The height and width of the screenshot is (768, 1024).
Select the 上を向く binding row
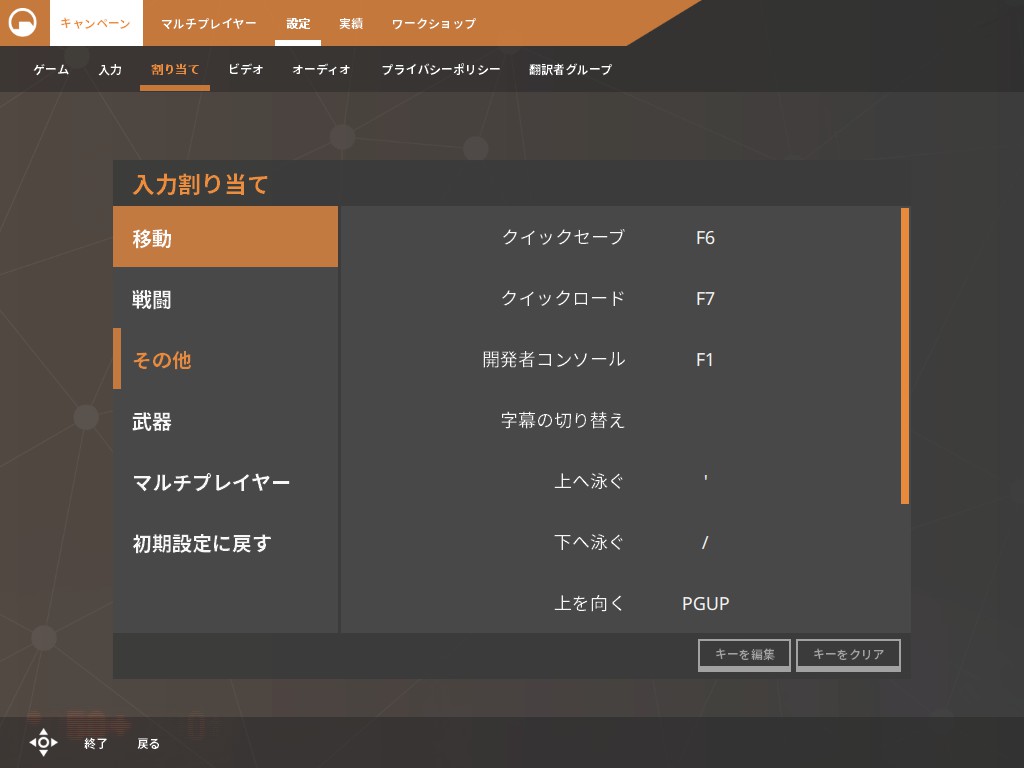click(620, 603)
